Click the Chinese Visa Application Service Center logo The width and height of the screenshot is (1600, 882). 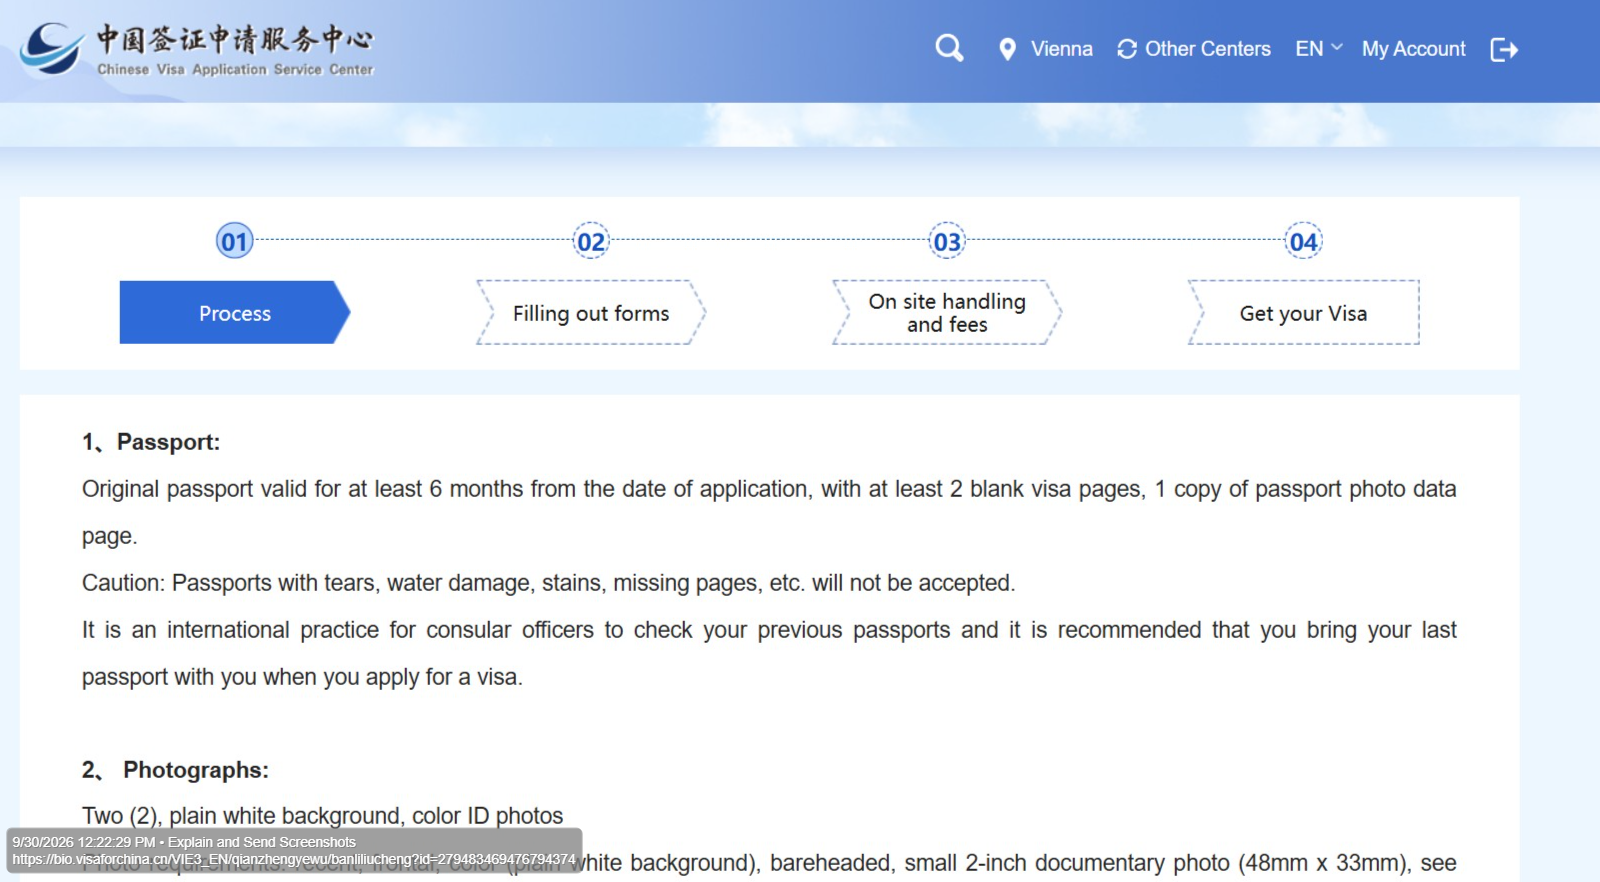click(197, 49)
